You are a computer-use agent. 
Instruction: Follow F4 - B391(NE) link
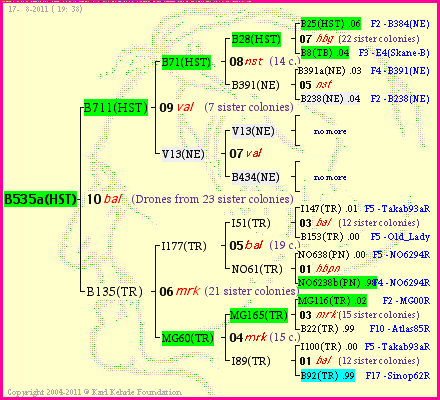400,71
